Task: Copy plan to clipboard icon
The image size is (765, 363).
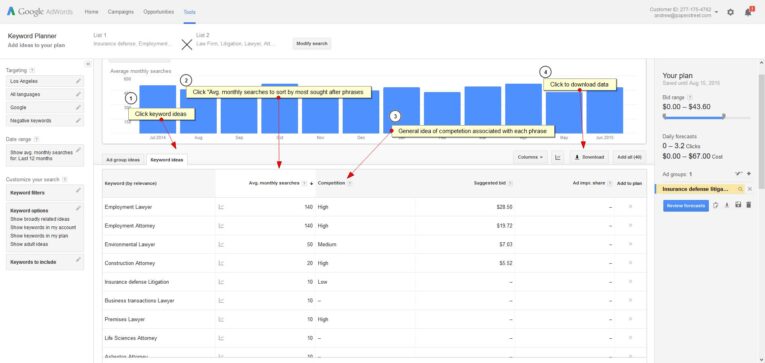Action: (716, 205)
